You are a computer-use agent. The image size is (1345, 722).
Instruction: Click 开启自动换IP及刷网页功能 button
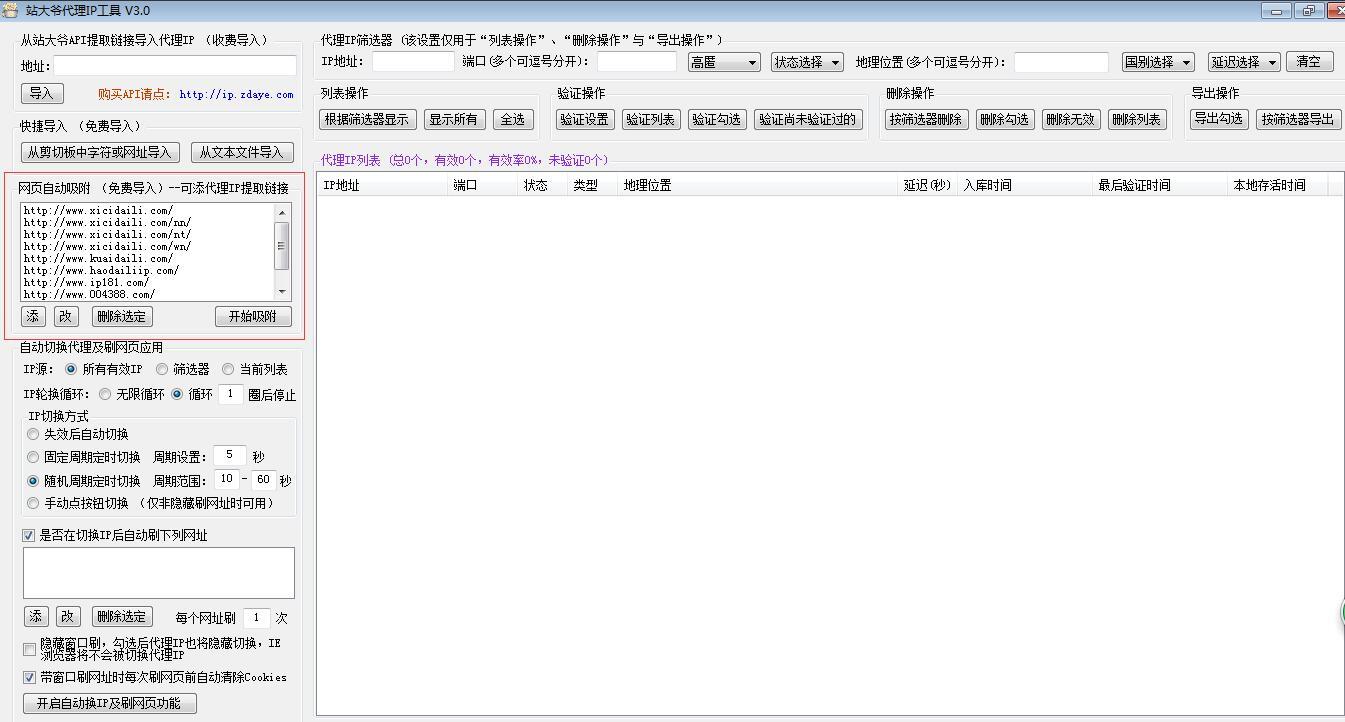tap(109, 703)
